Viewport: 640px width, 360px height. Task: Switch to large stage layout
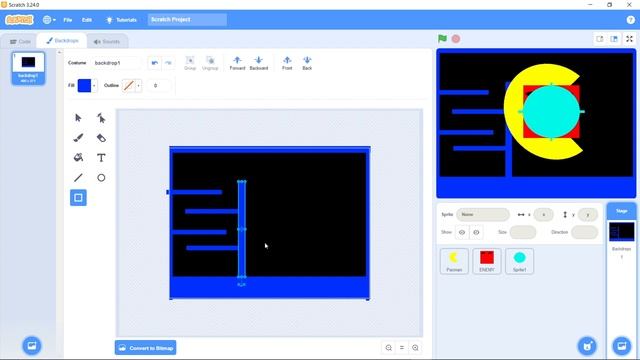(614, 39)
